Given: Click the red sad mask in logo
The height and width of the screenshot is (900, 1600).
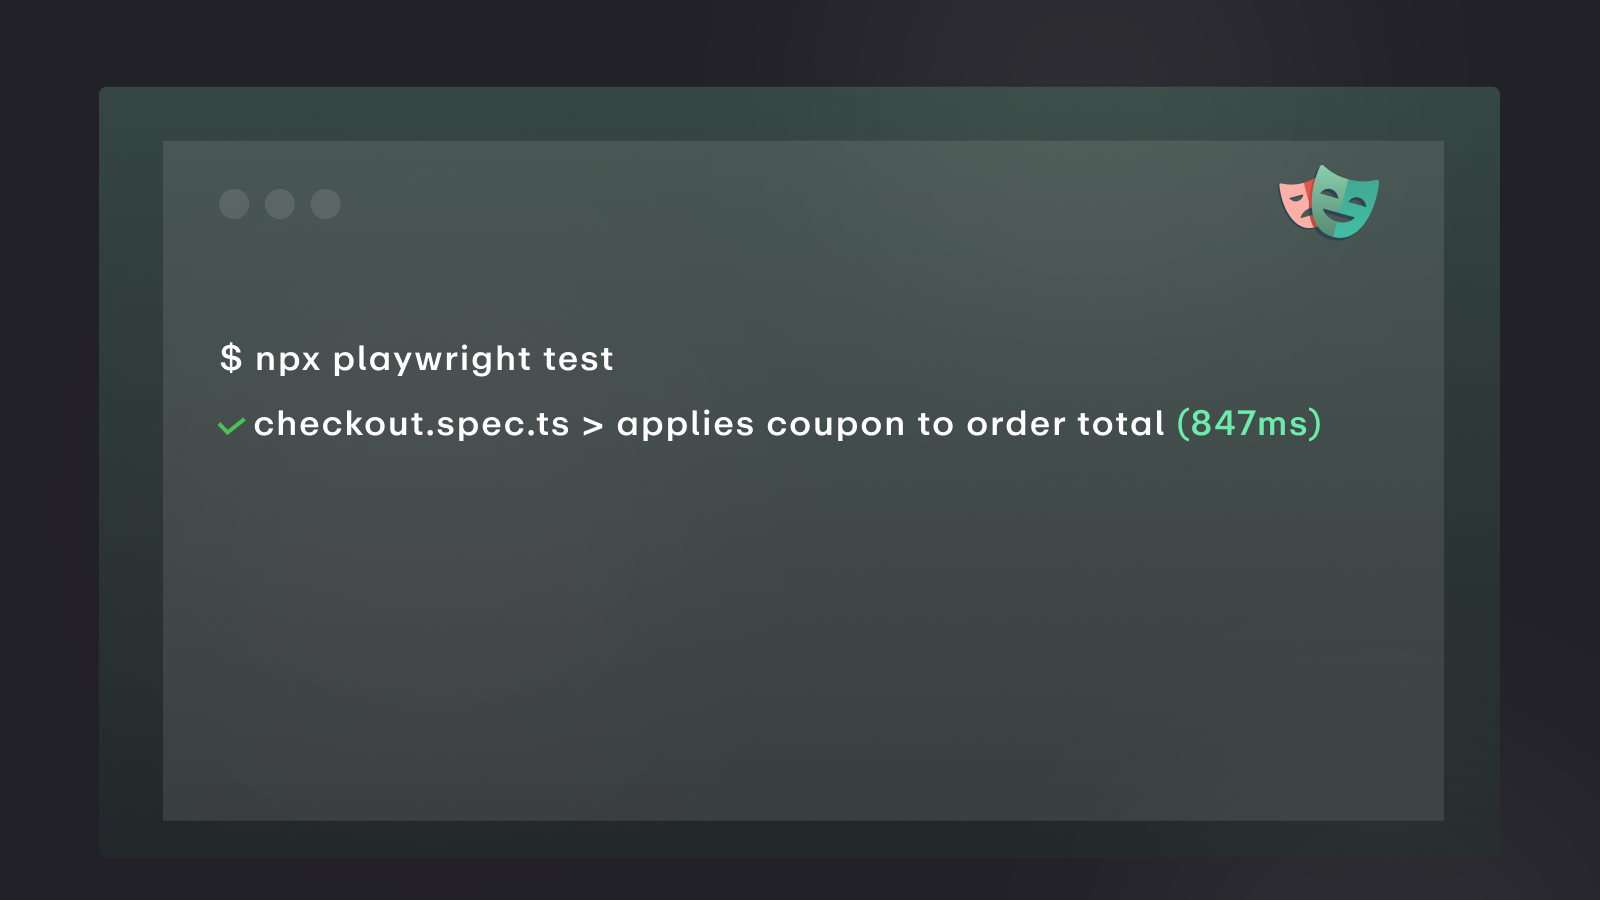Looking at the screenshot, I should pos(1296,204).
